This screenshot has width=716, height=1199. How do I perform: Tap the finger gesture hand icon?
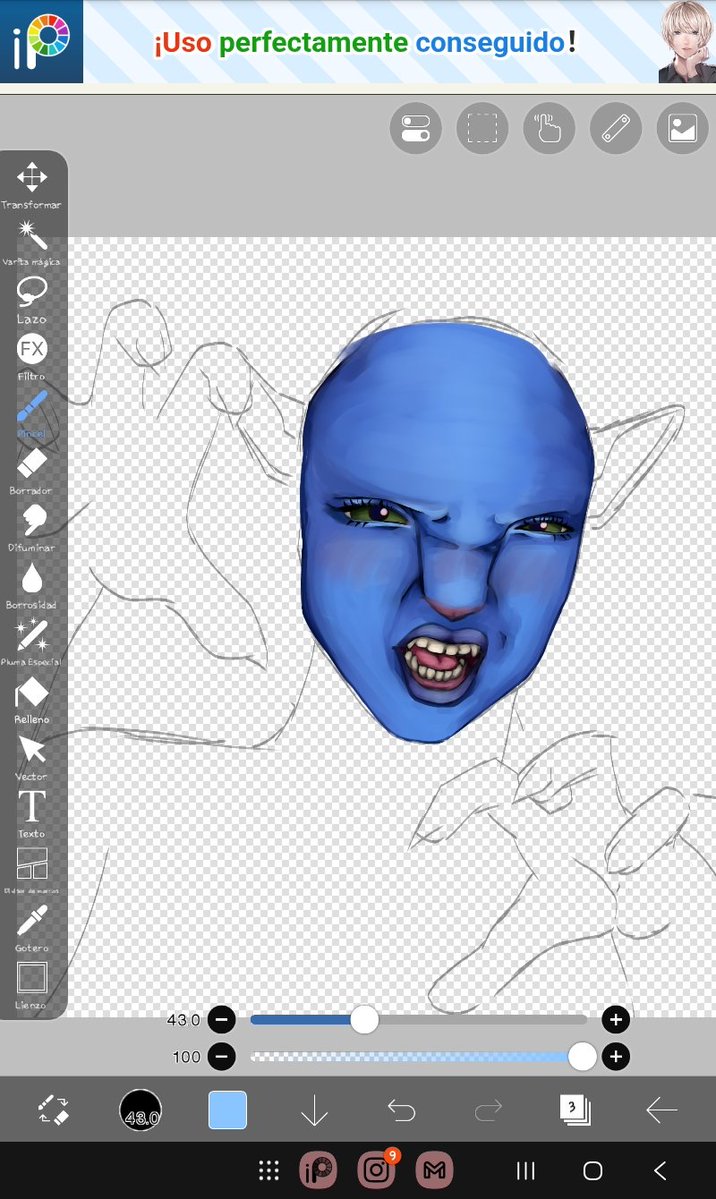pos(548,128)
